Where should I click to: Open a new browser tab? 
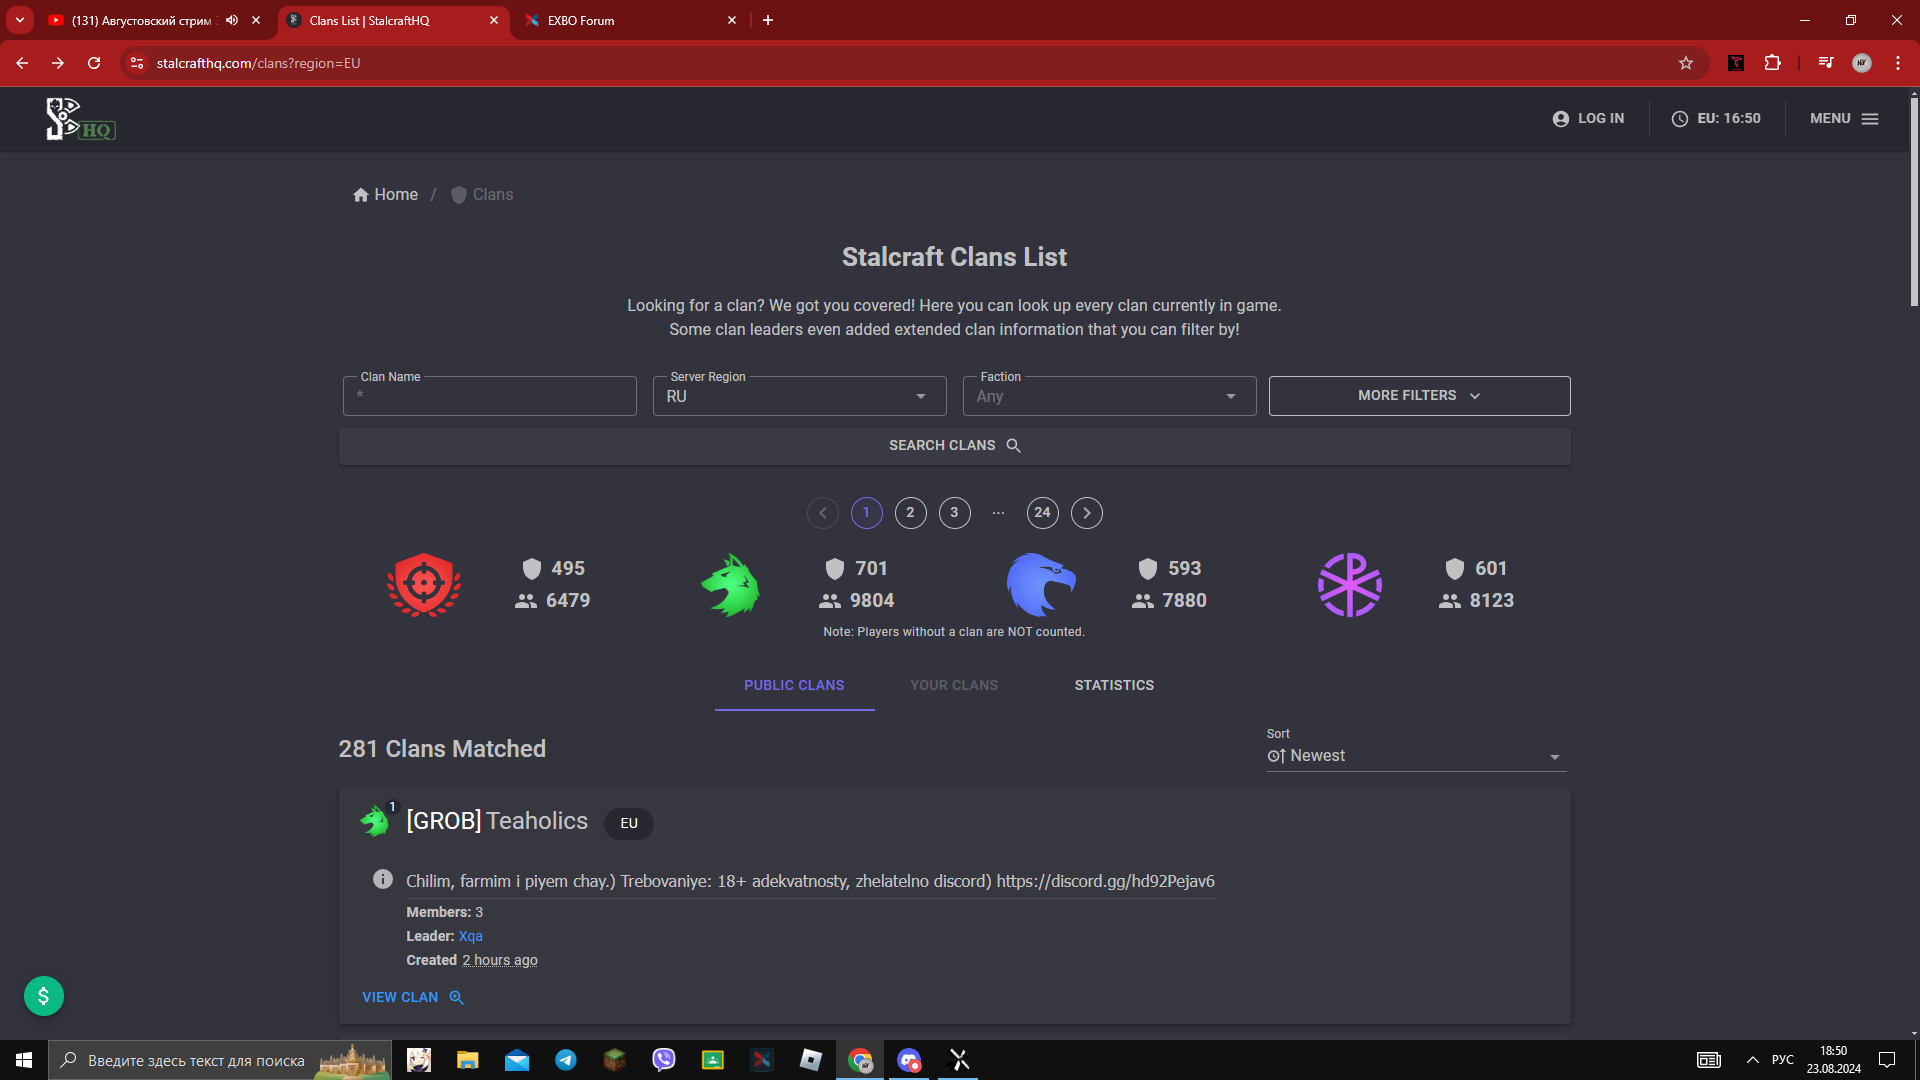tap(768, 20)
